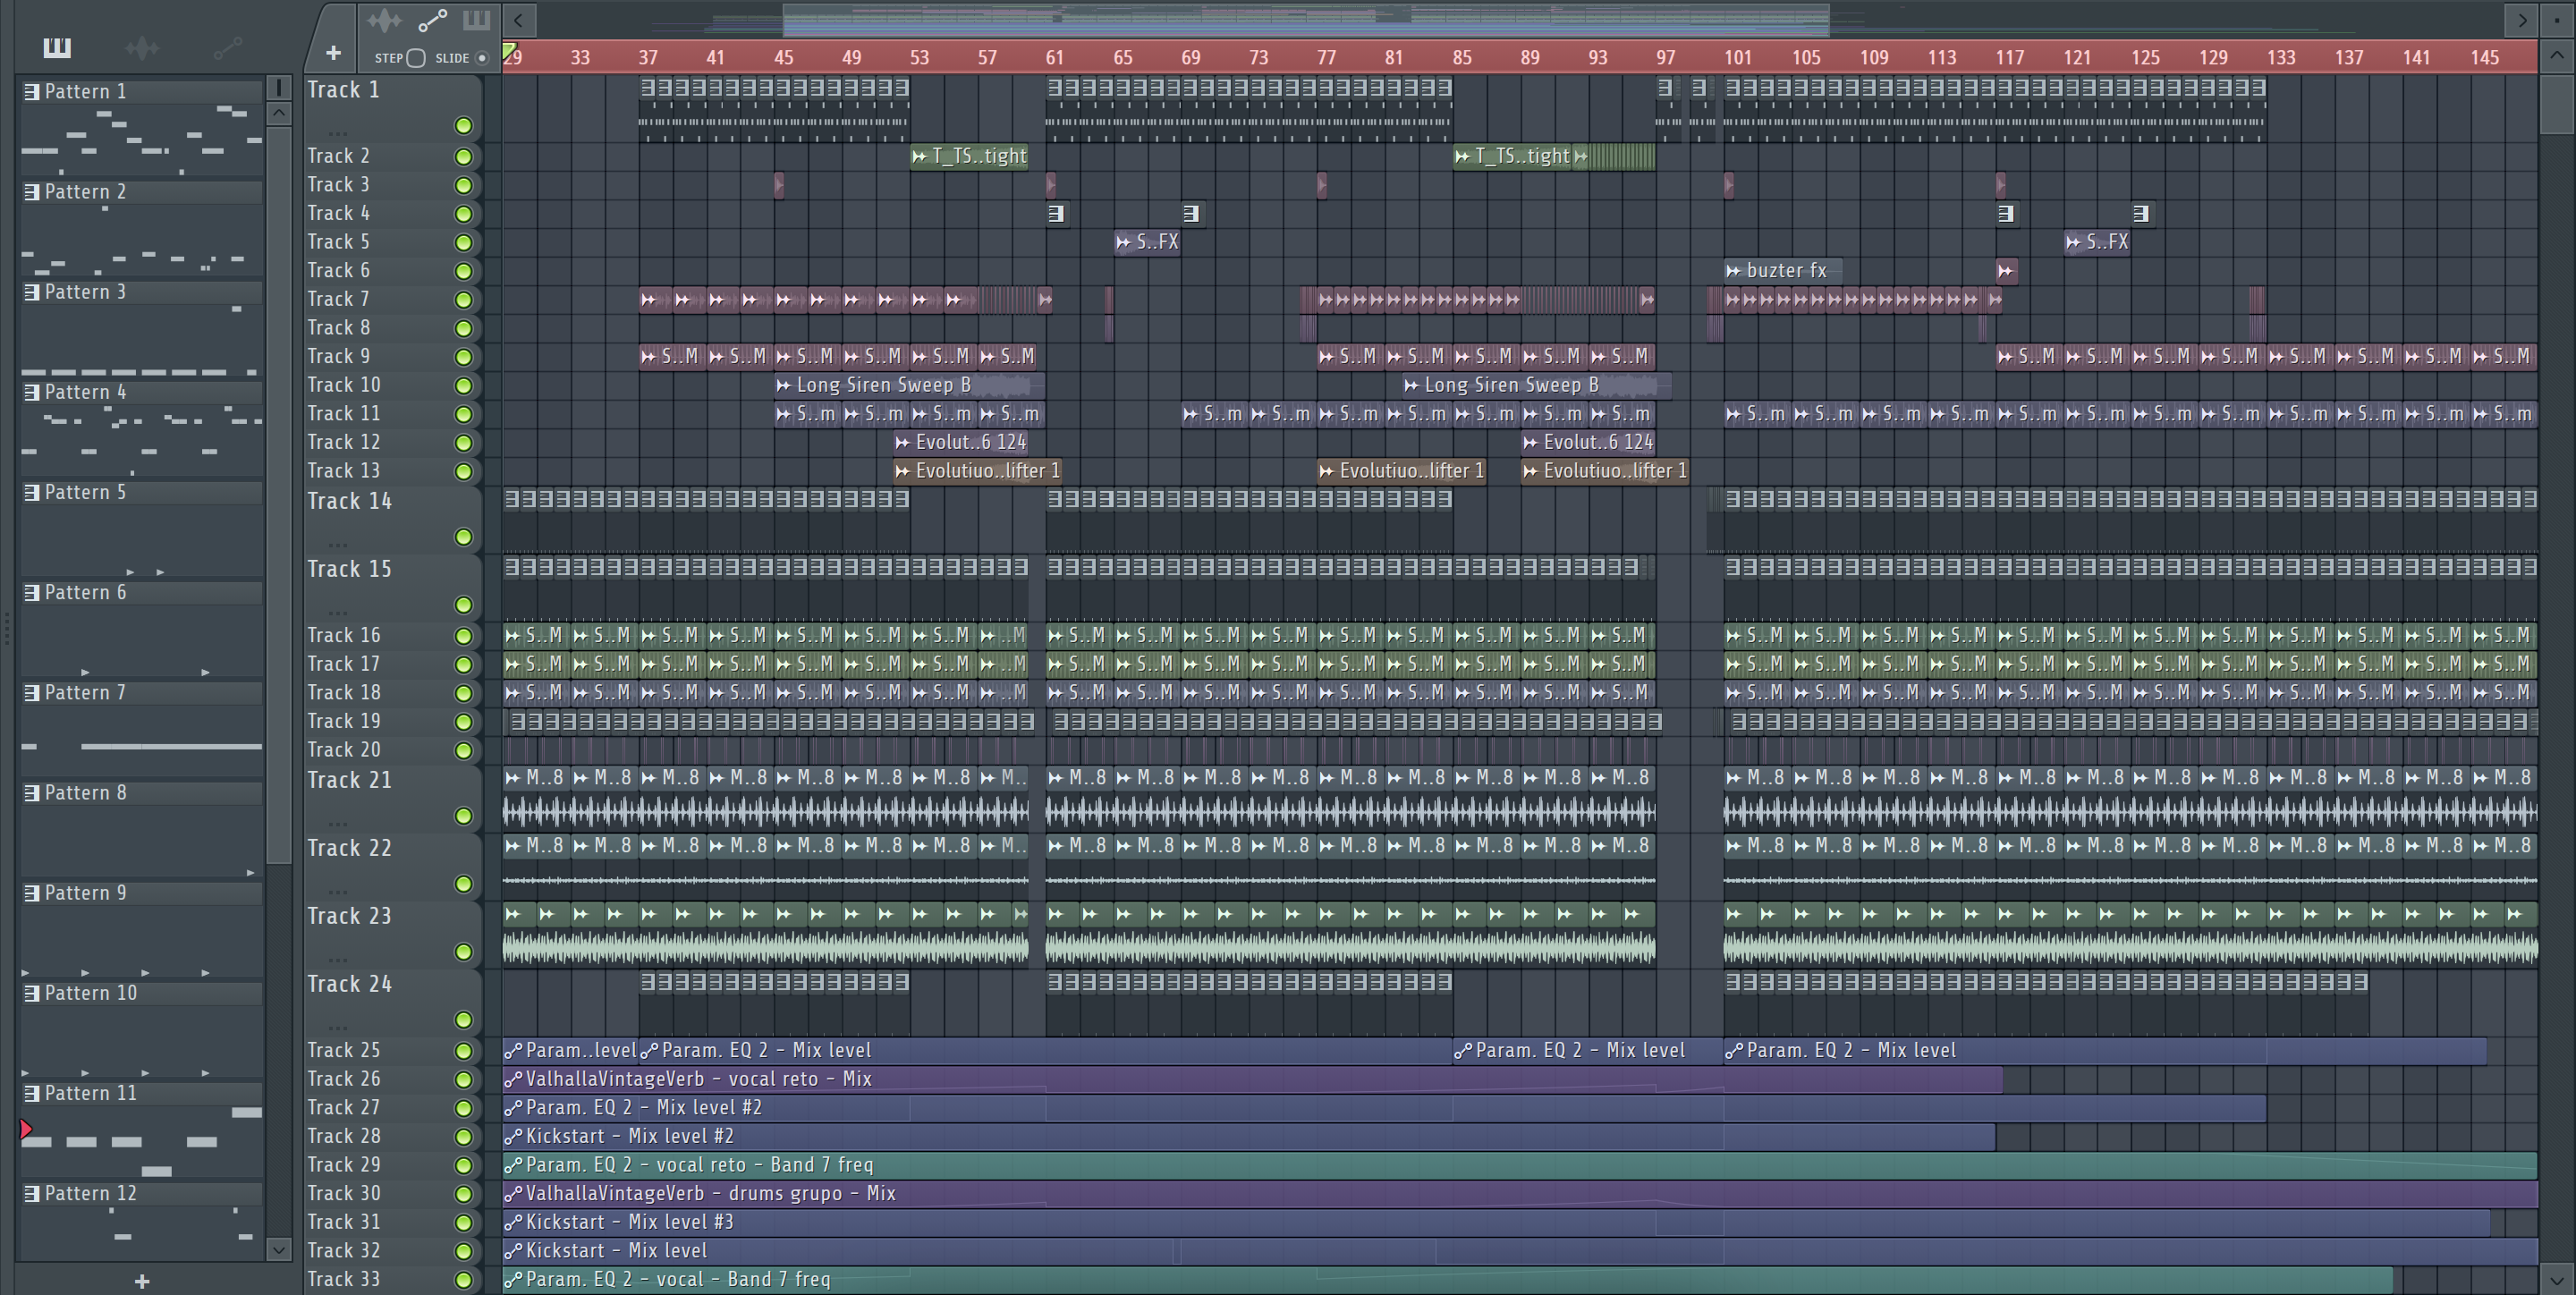Click the Track 24 options dots
Image resolution: width=2576 pixels, height=1295 pixels.
pos(338,1027)
